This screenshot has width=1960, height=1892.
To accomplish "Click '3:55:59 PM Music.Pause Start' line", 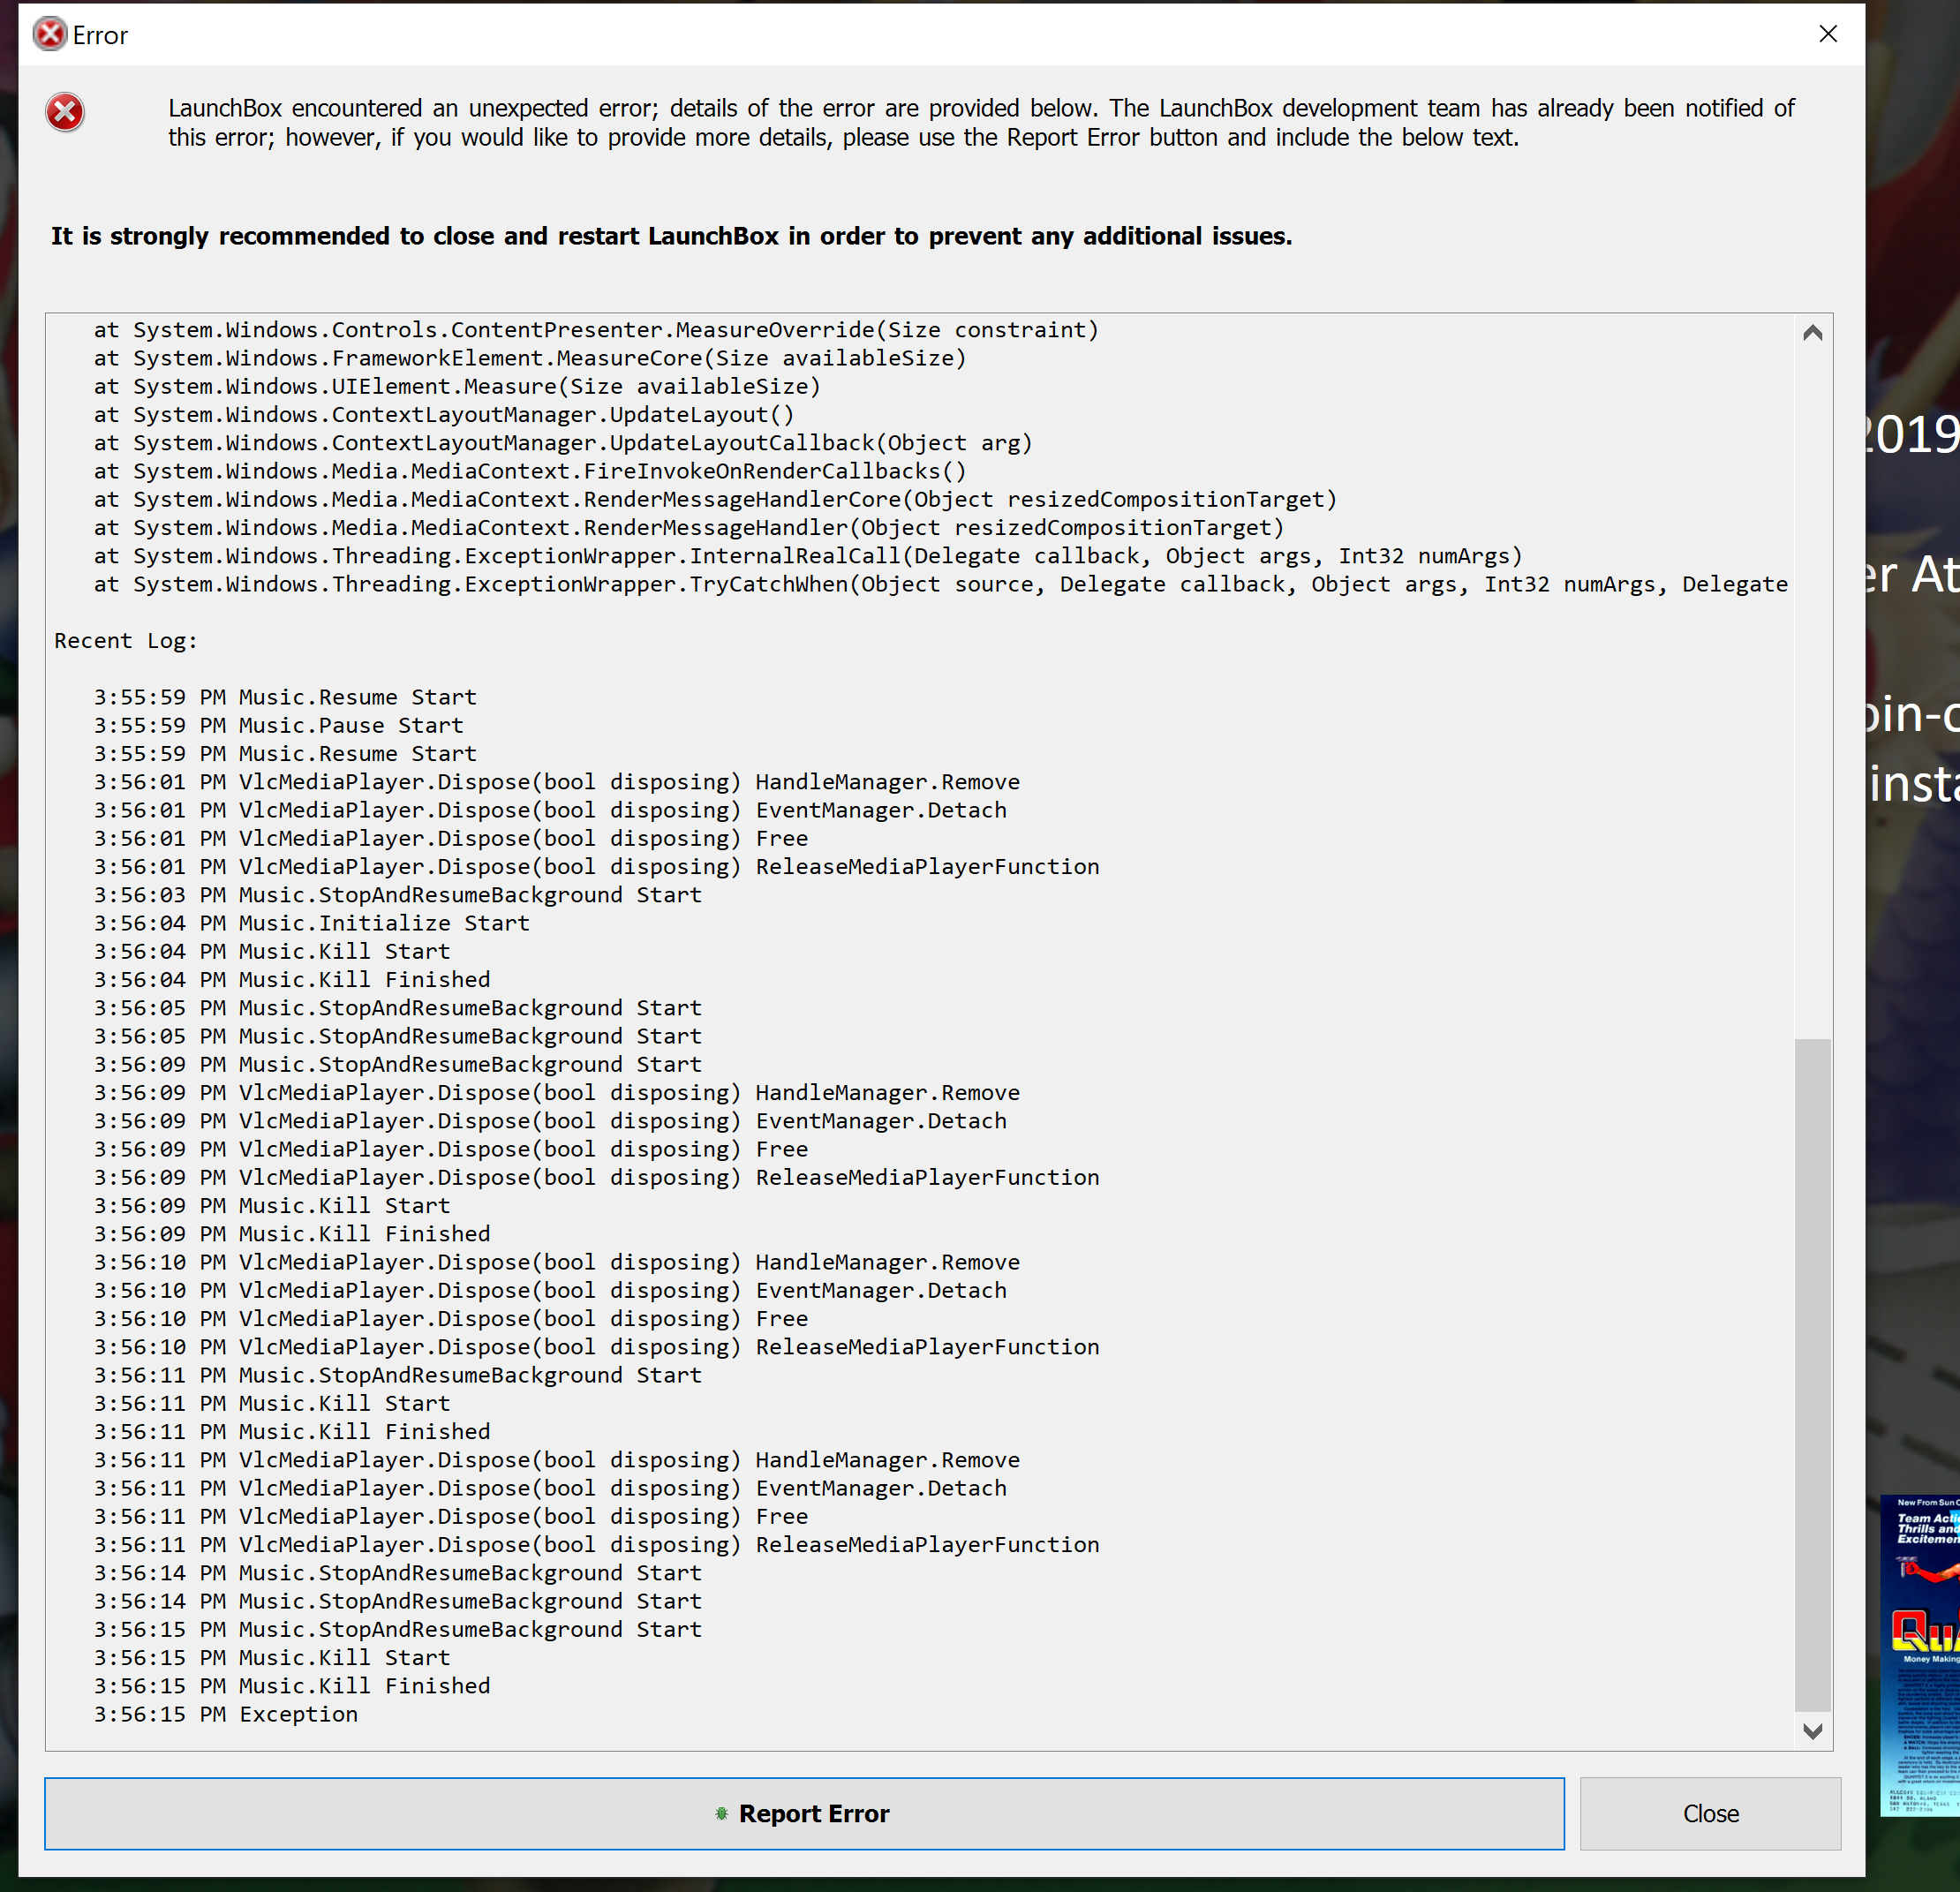I will point(279,725).
